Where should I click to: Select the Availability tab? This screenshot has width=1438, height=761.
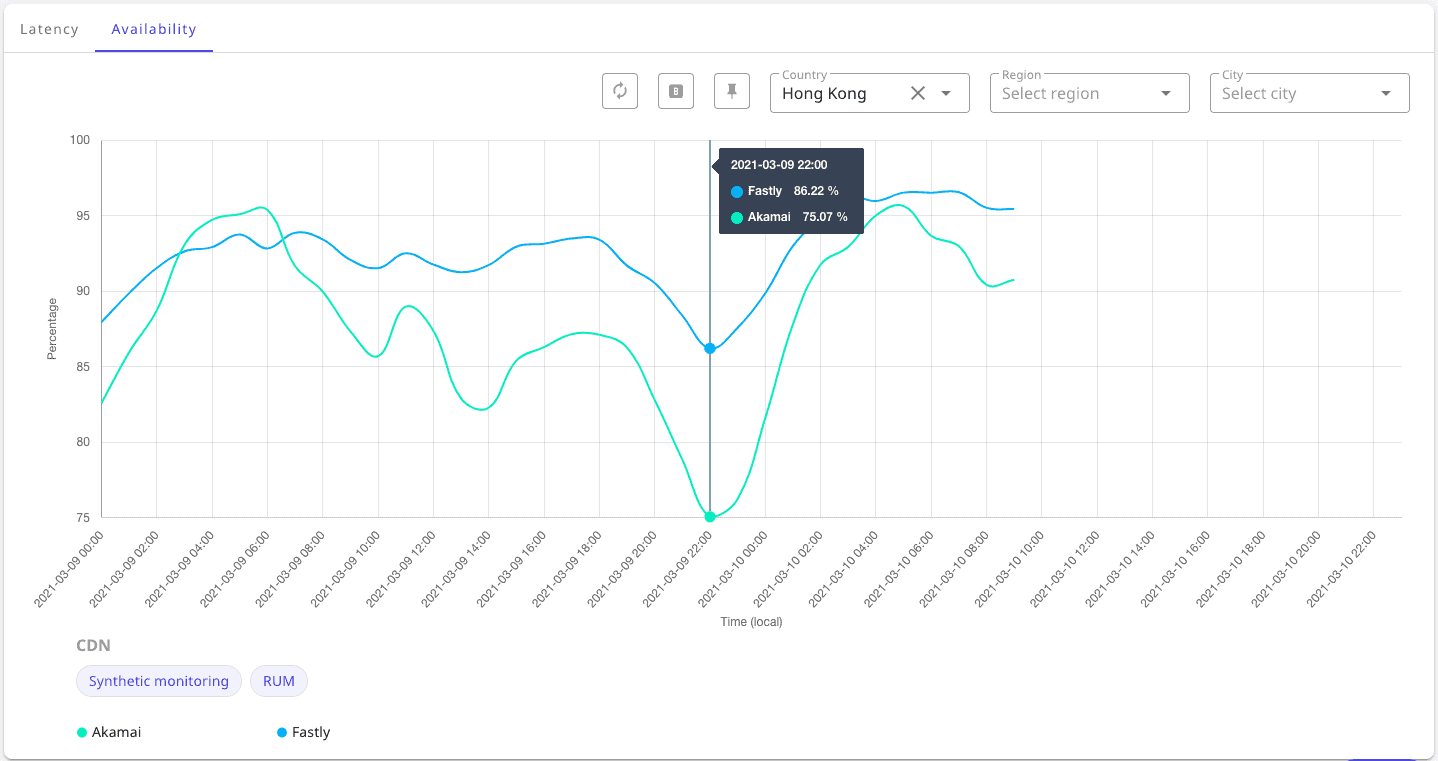coord(154,29)
